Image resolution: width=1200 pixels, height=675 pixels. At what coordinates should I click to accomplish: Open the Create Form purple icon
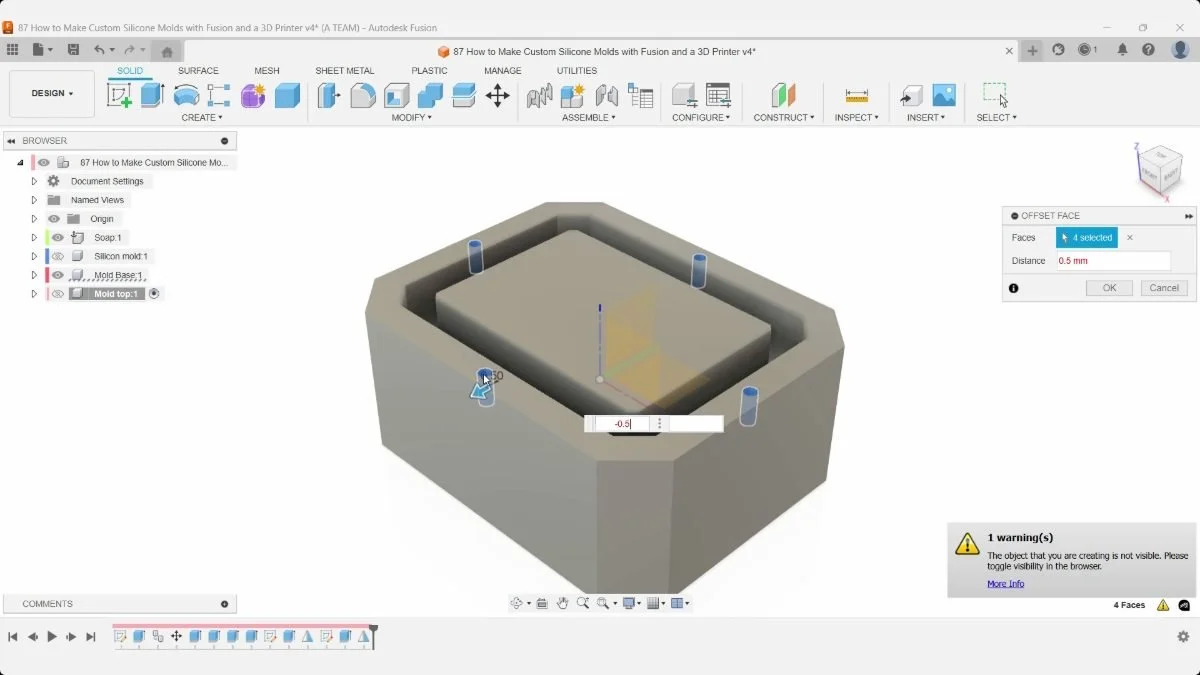coord(253,95)
